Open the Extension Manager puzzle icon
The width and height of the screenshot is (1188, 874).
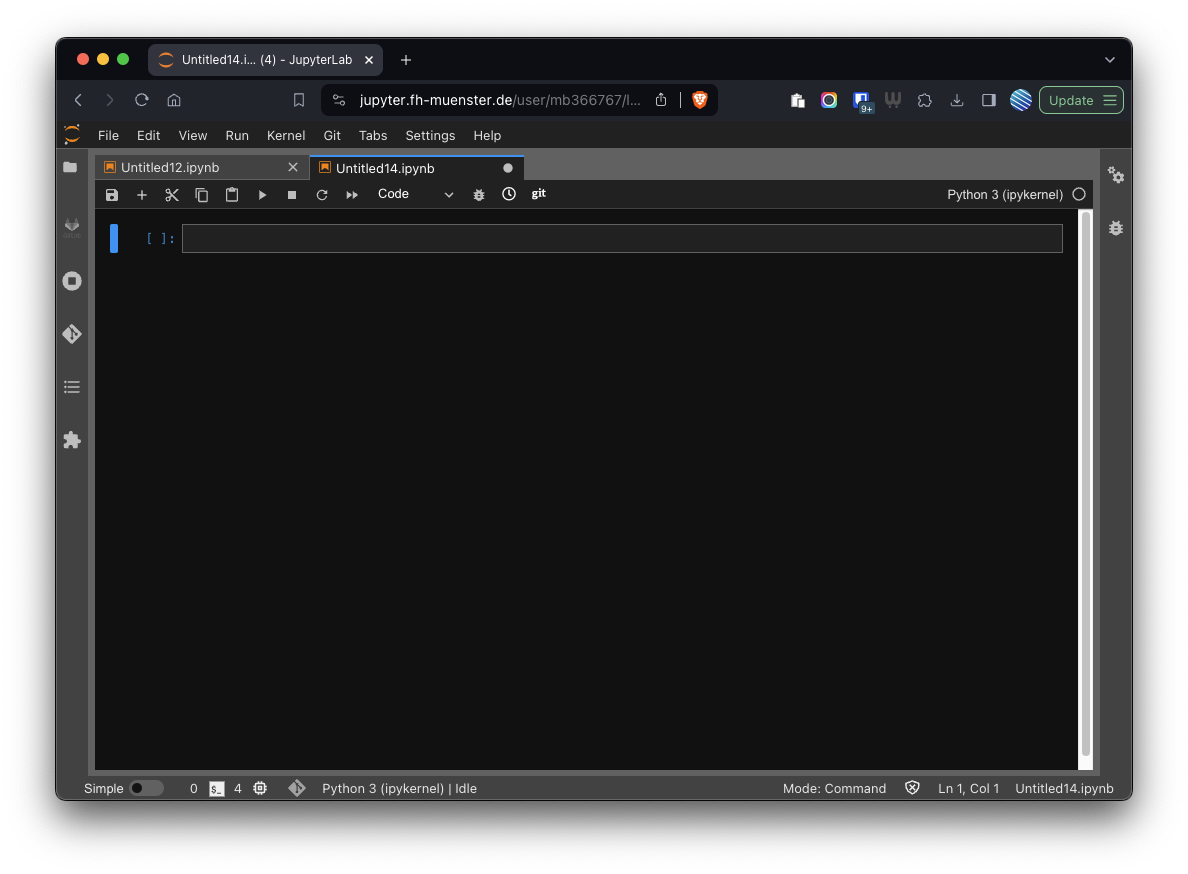72,440
